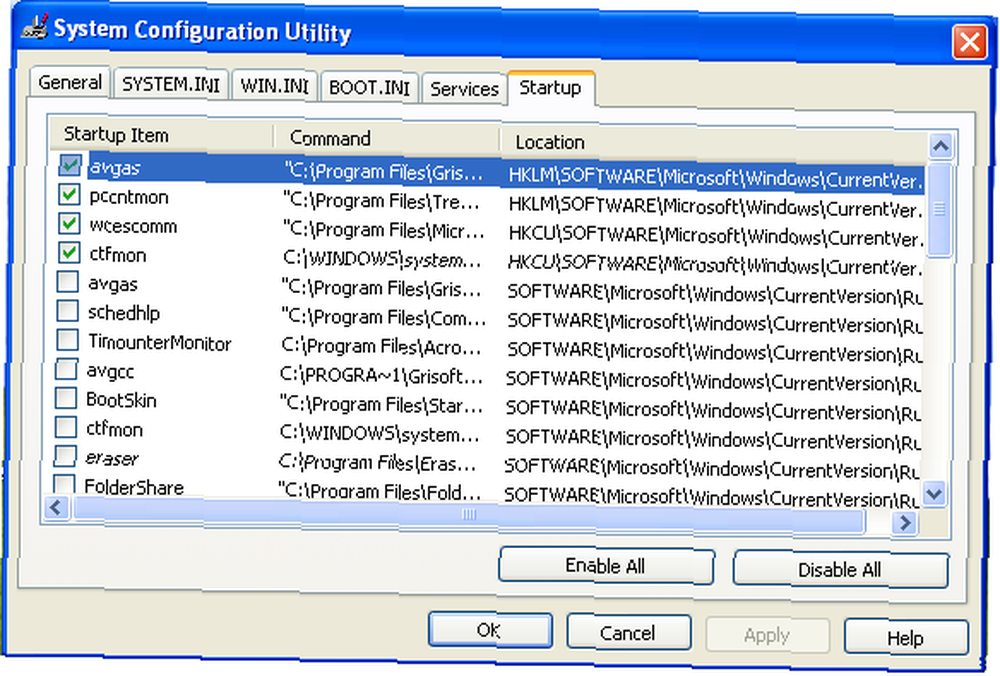Select the eraser item name

point(112,458)
